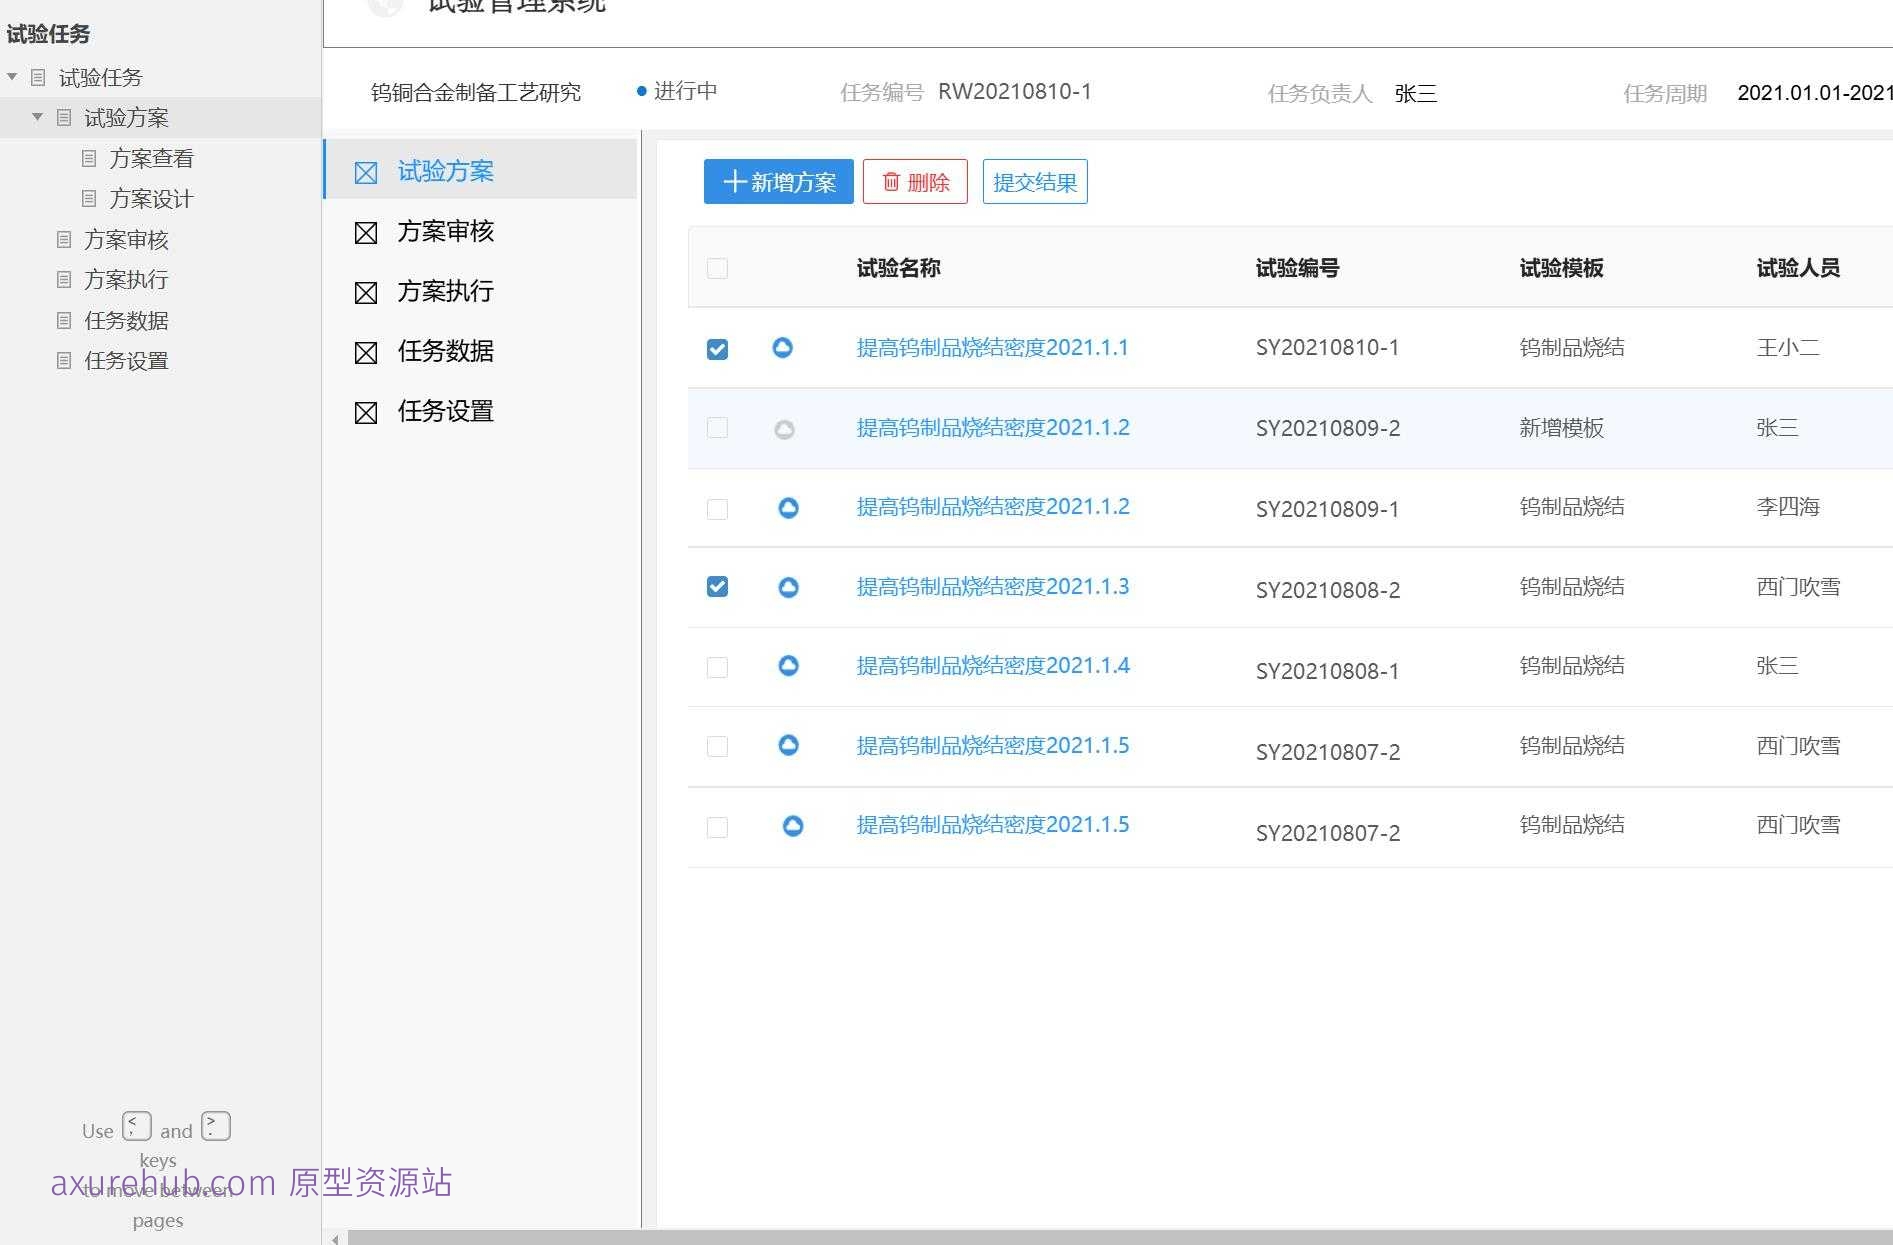The image size is (1893, 1245).
Task: Click the 新增方案 button
Action: (779, 182)
